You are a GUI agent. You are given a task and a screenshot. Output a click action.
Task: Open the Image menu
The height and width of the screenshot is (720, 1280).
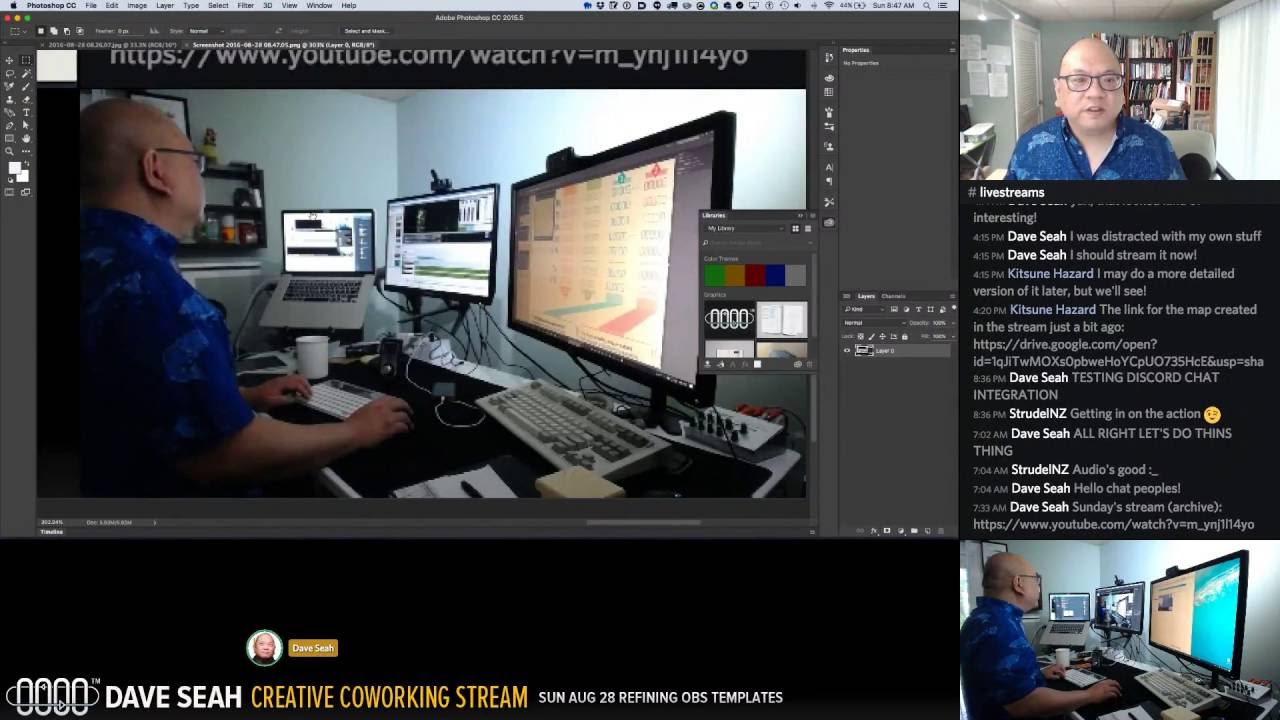(137, 5)
